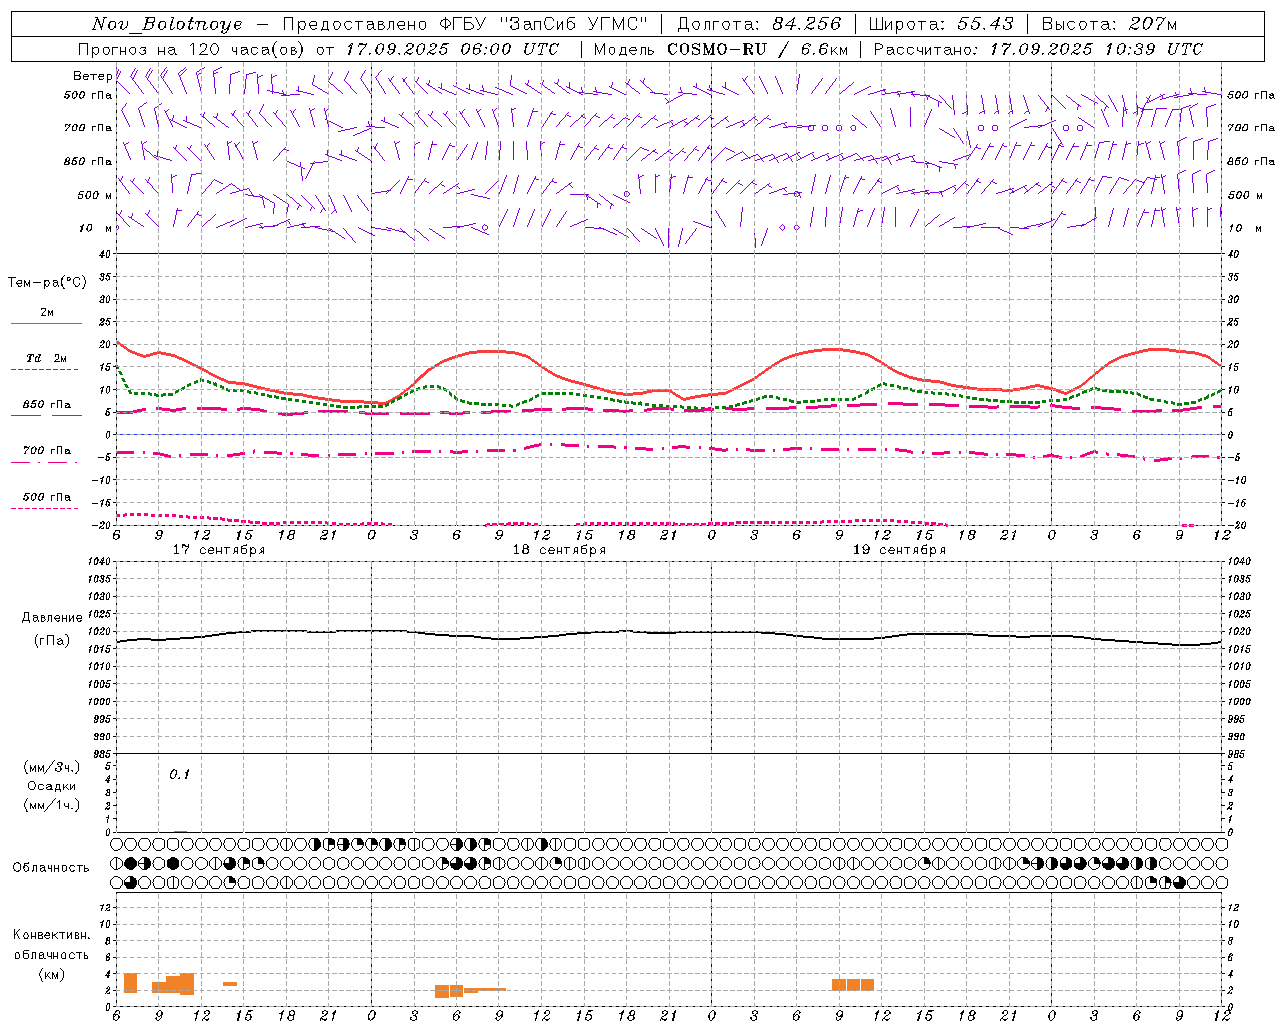Click the elevation value Высота: 207м
This screenshot has height=1024, width=1280.
(x=1109, y=24)
